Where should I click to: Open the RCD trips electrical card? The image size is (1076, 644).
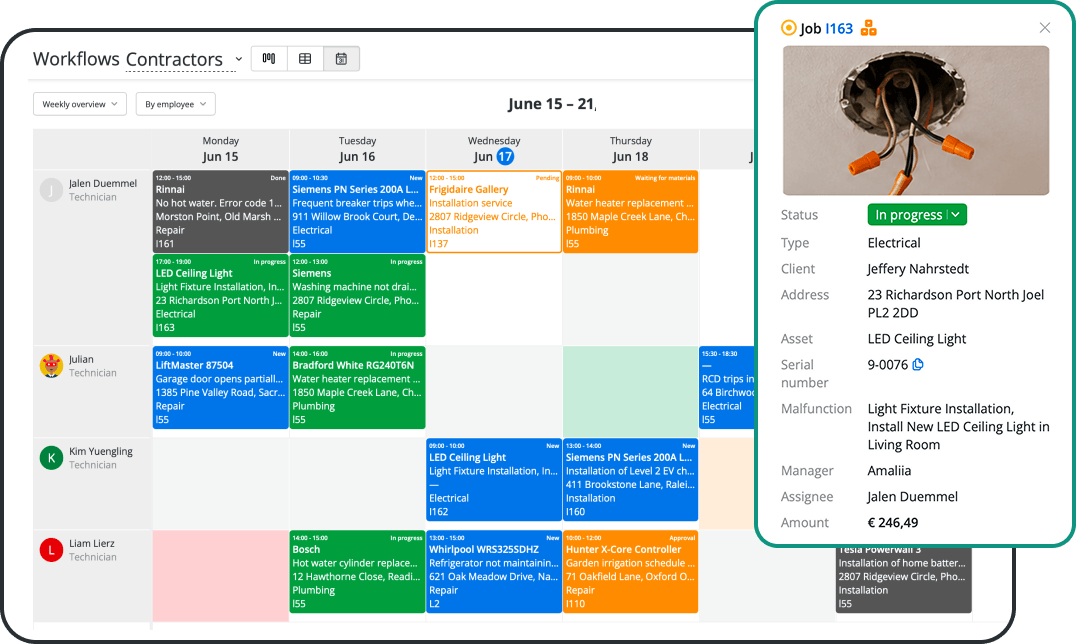727,387
